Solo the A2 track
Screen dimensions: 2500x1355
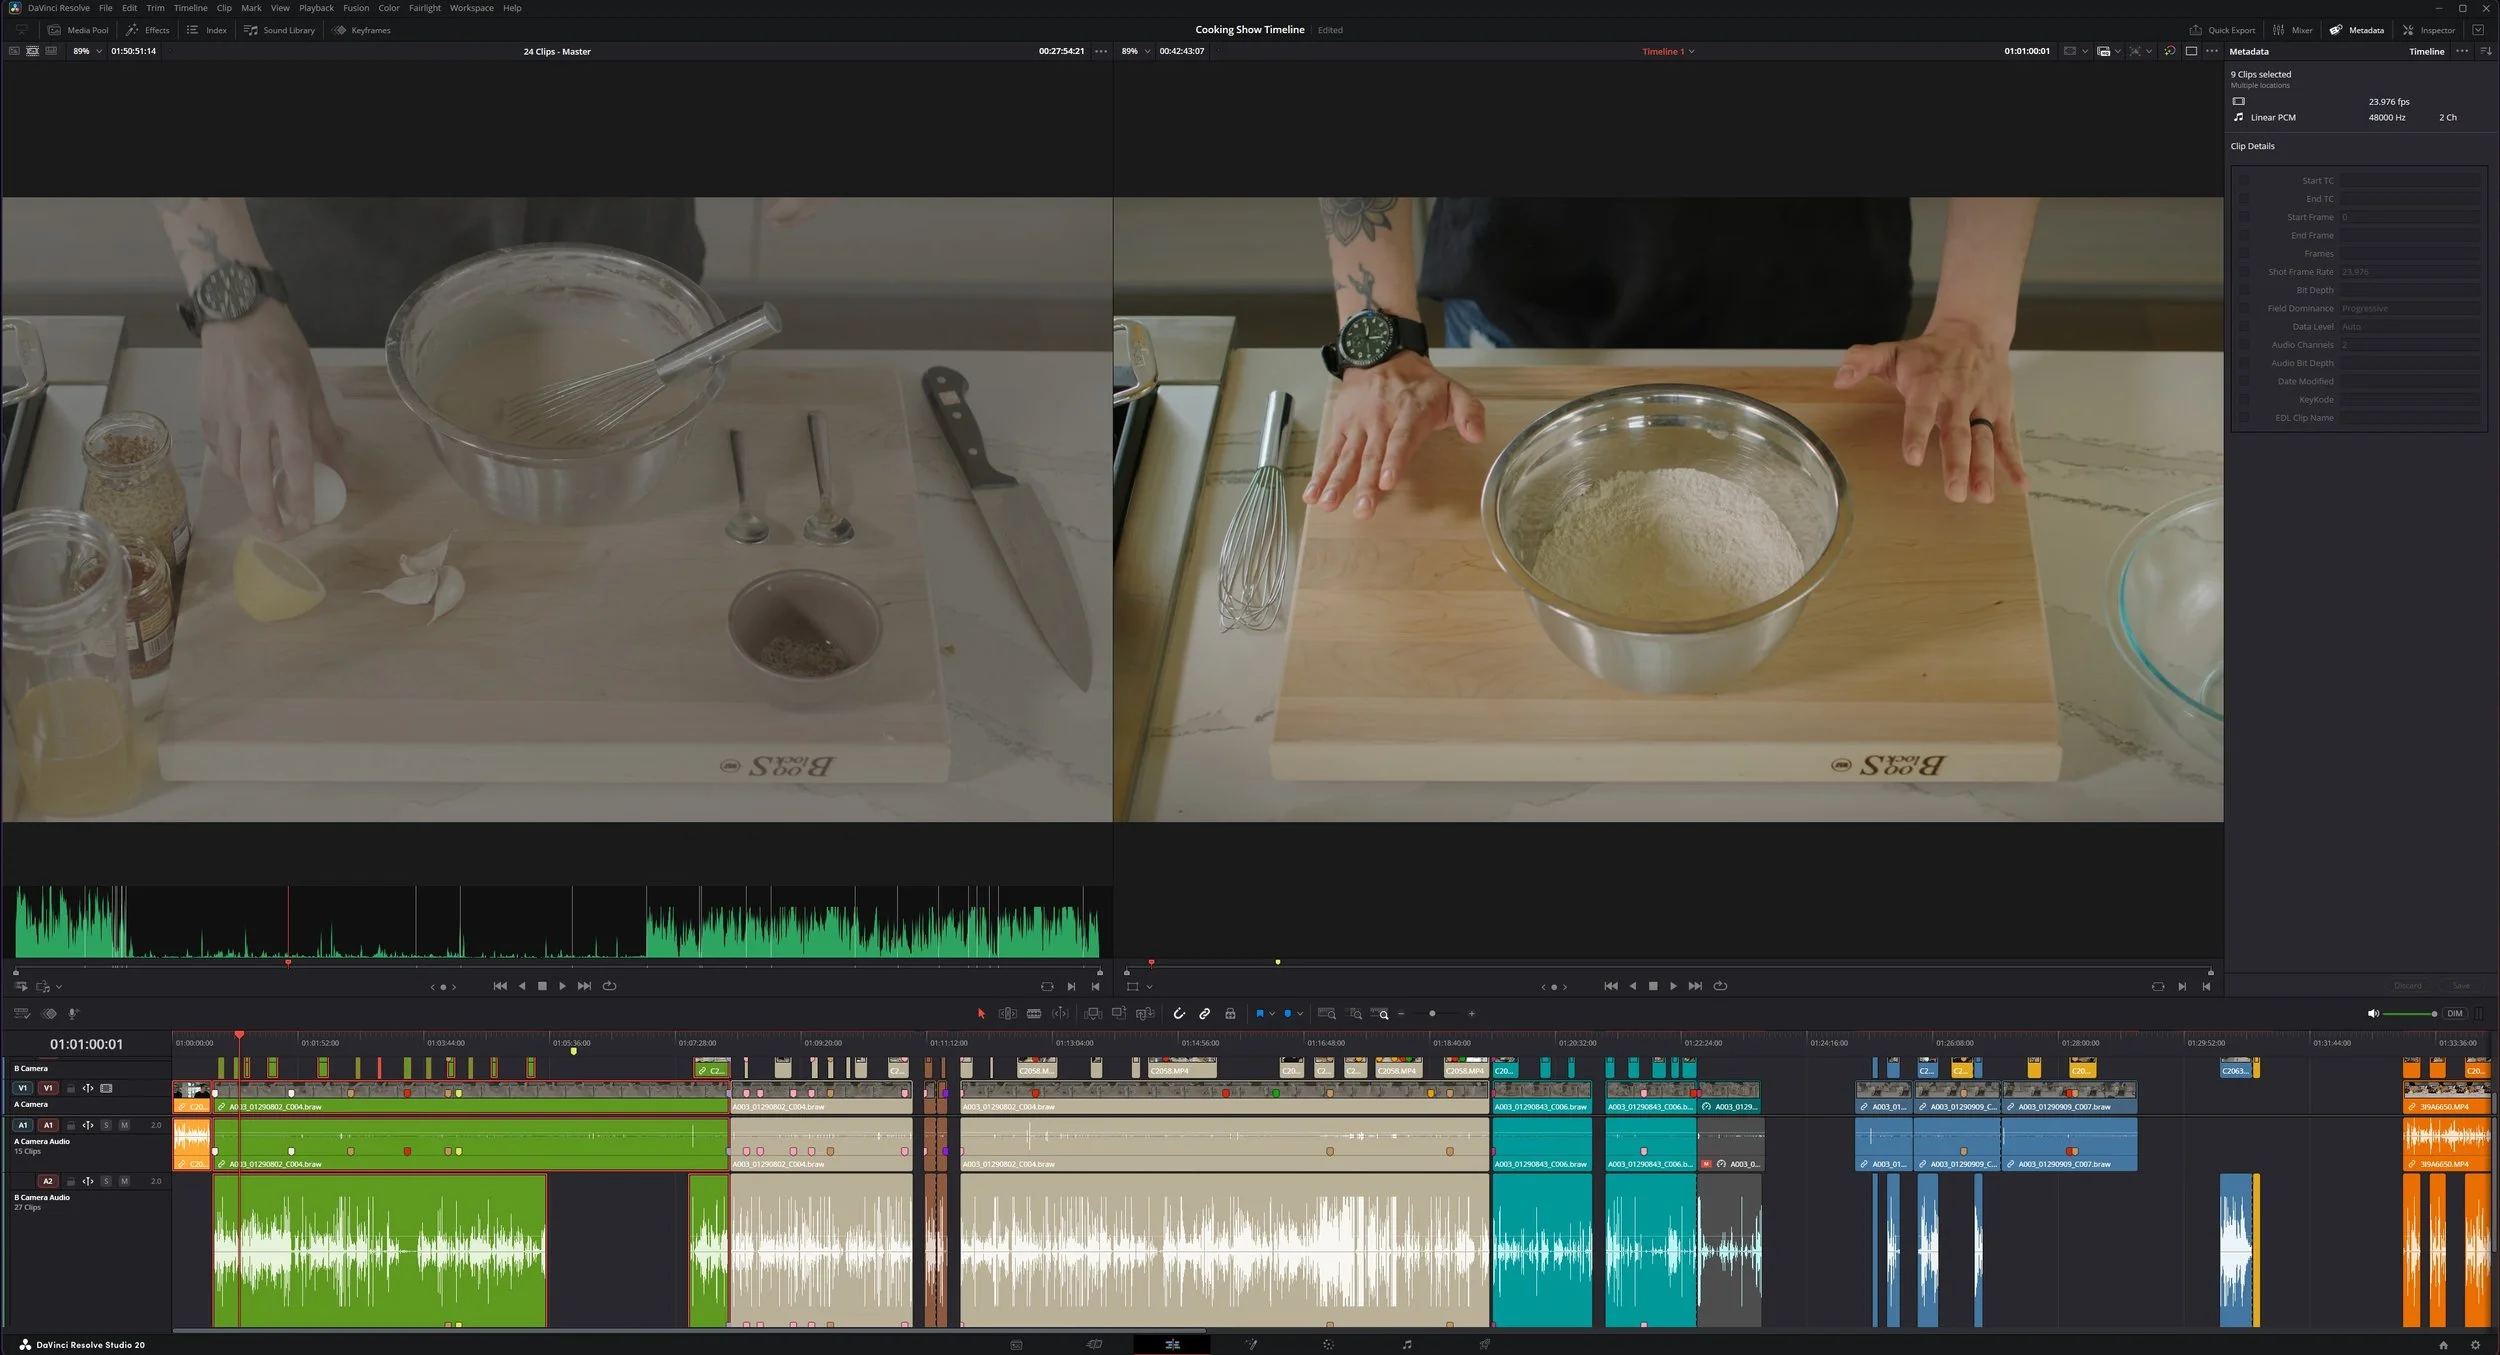(106, 1181)
